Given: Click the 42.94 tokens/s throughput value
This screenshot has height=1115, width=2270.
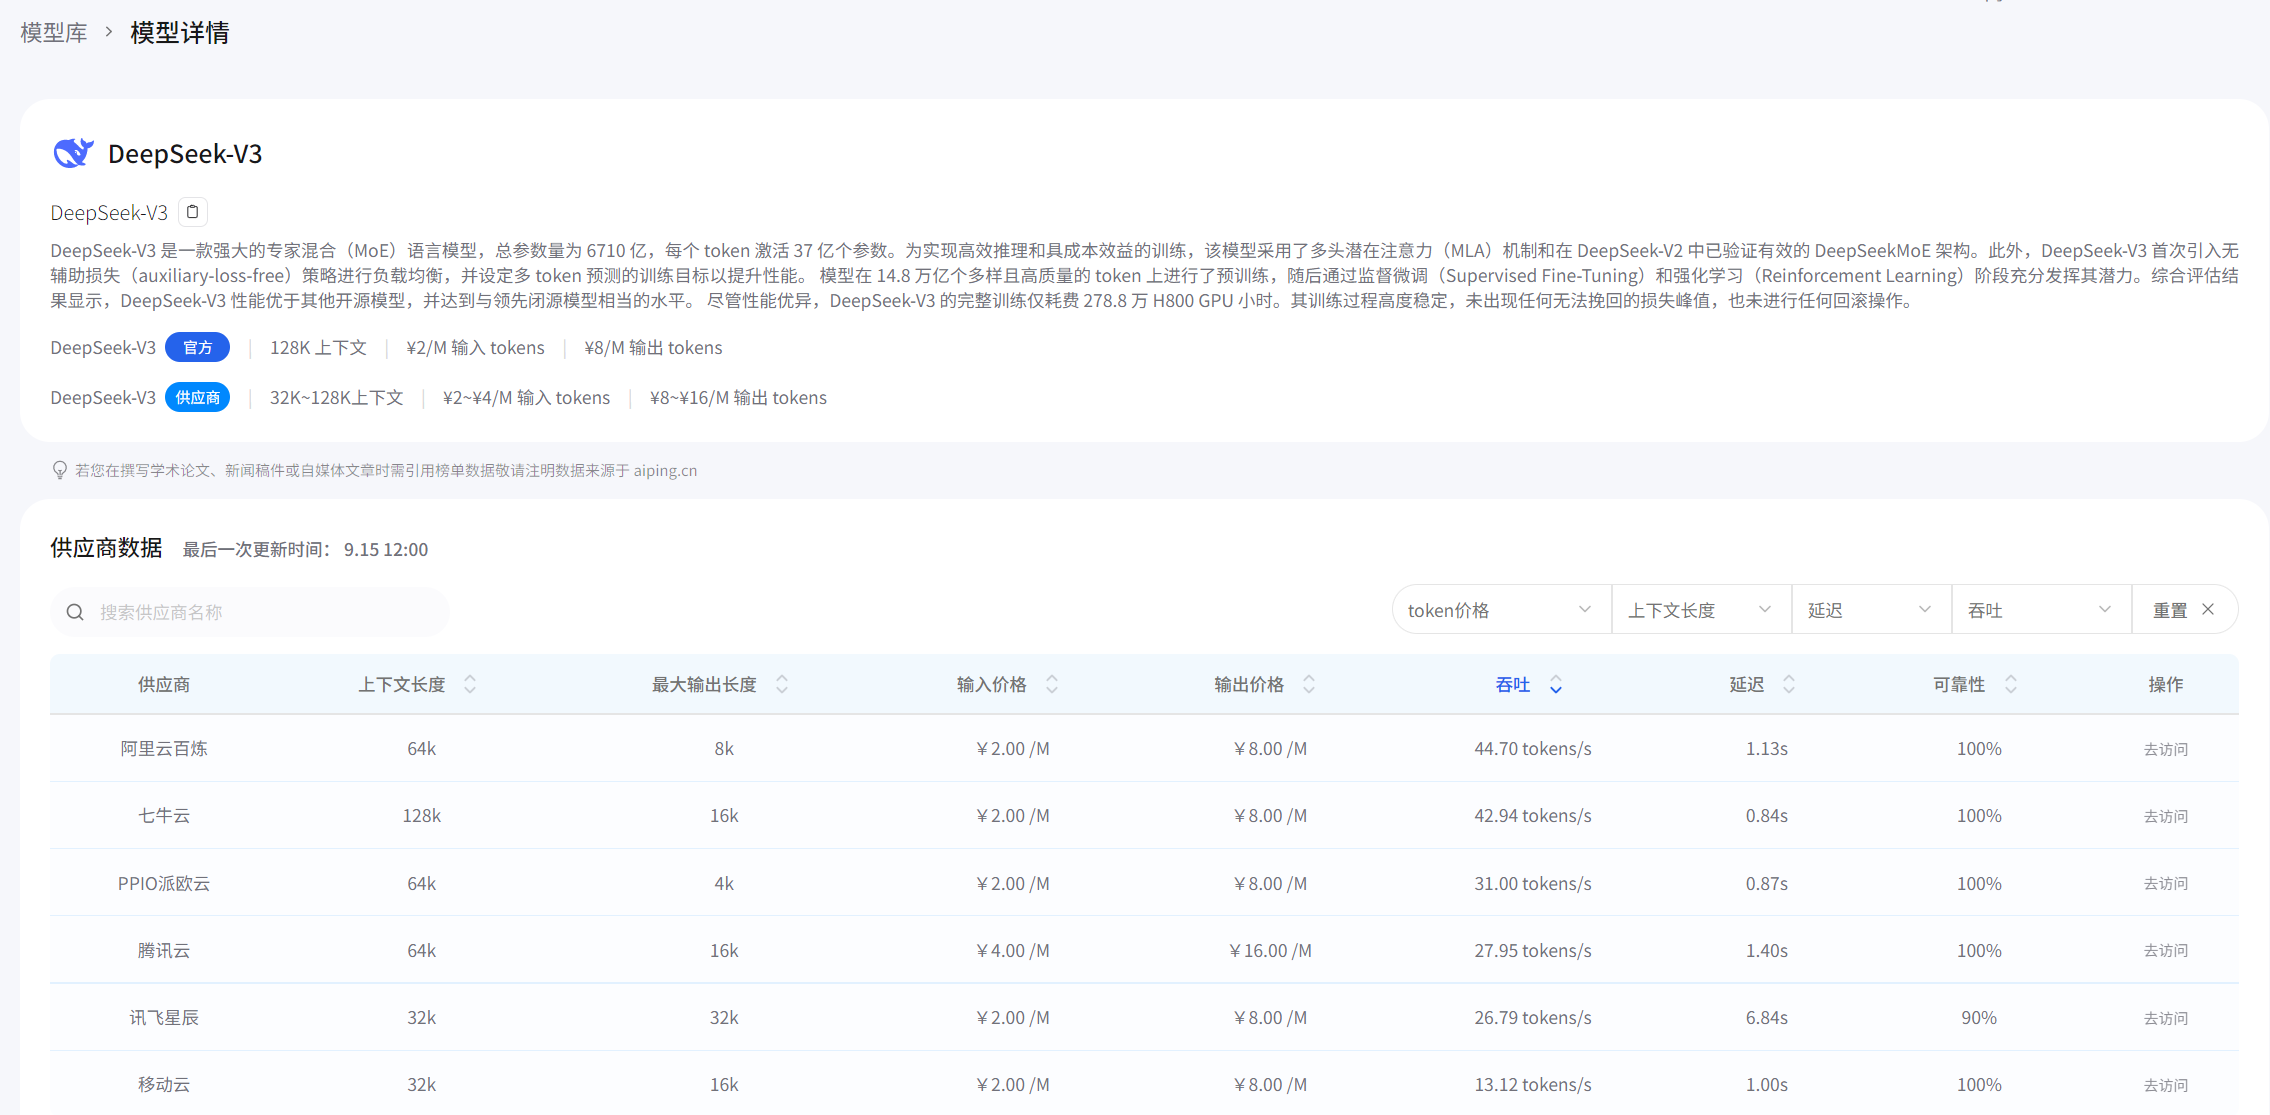Looking at the screenshot, I should pos(1533,815).
